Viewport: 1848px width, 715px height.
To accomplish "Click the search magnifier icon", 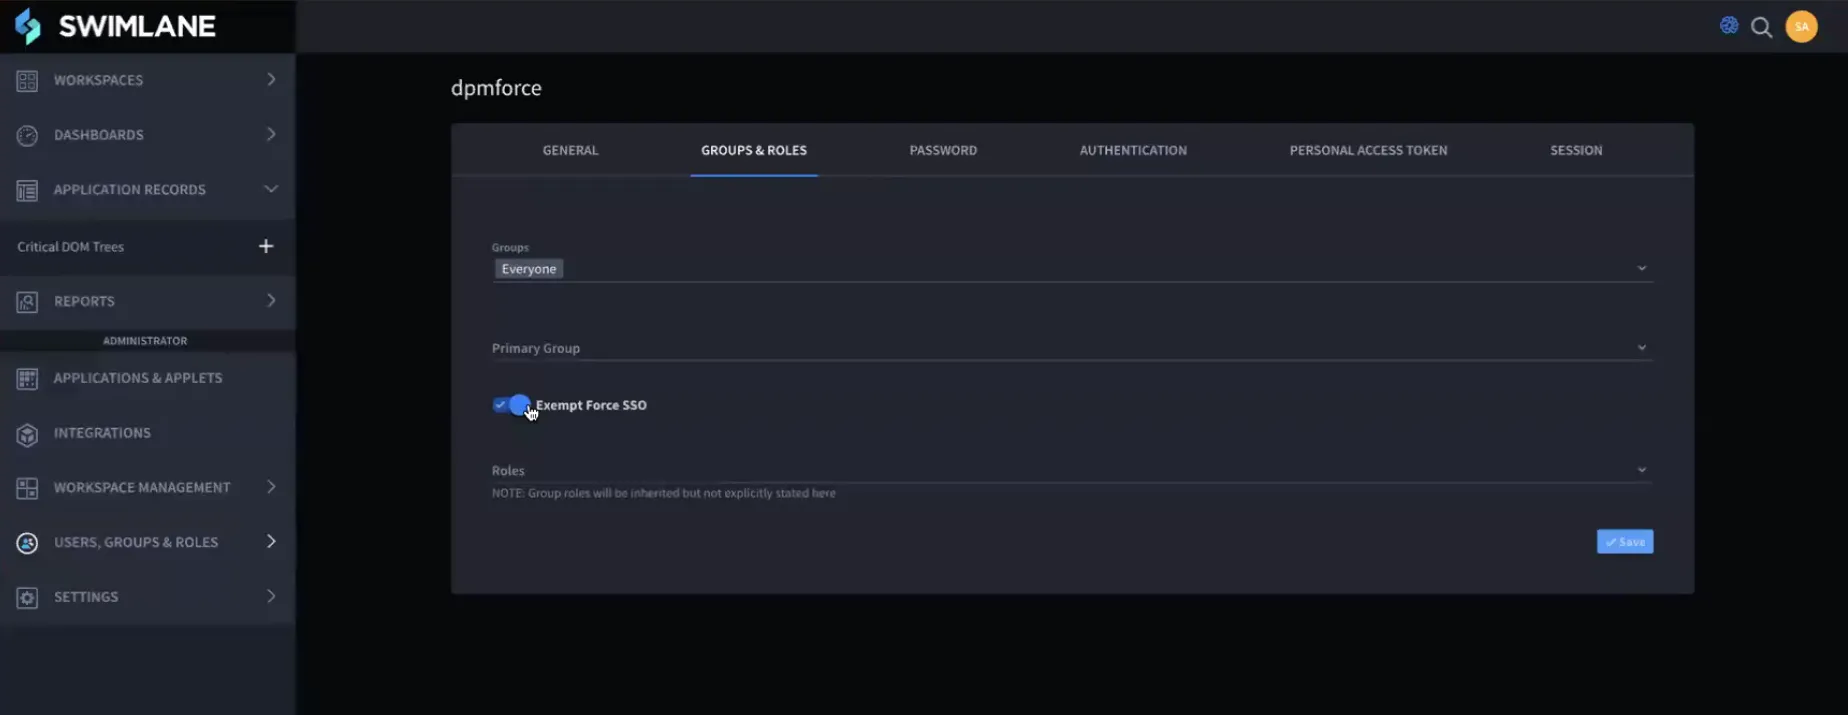I will click(1761, 27).
